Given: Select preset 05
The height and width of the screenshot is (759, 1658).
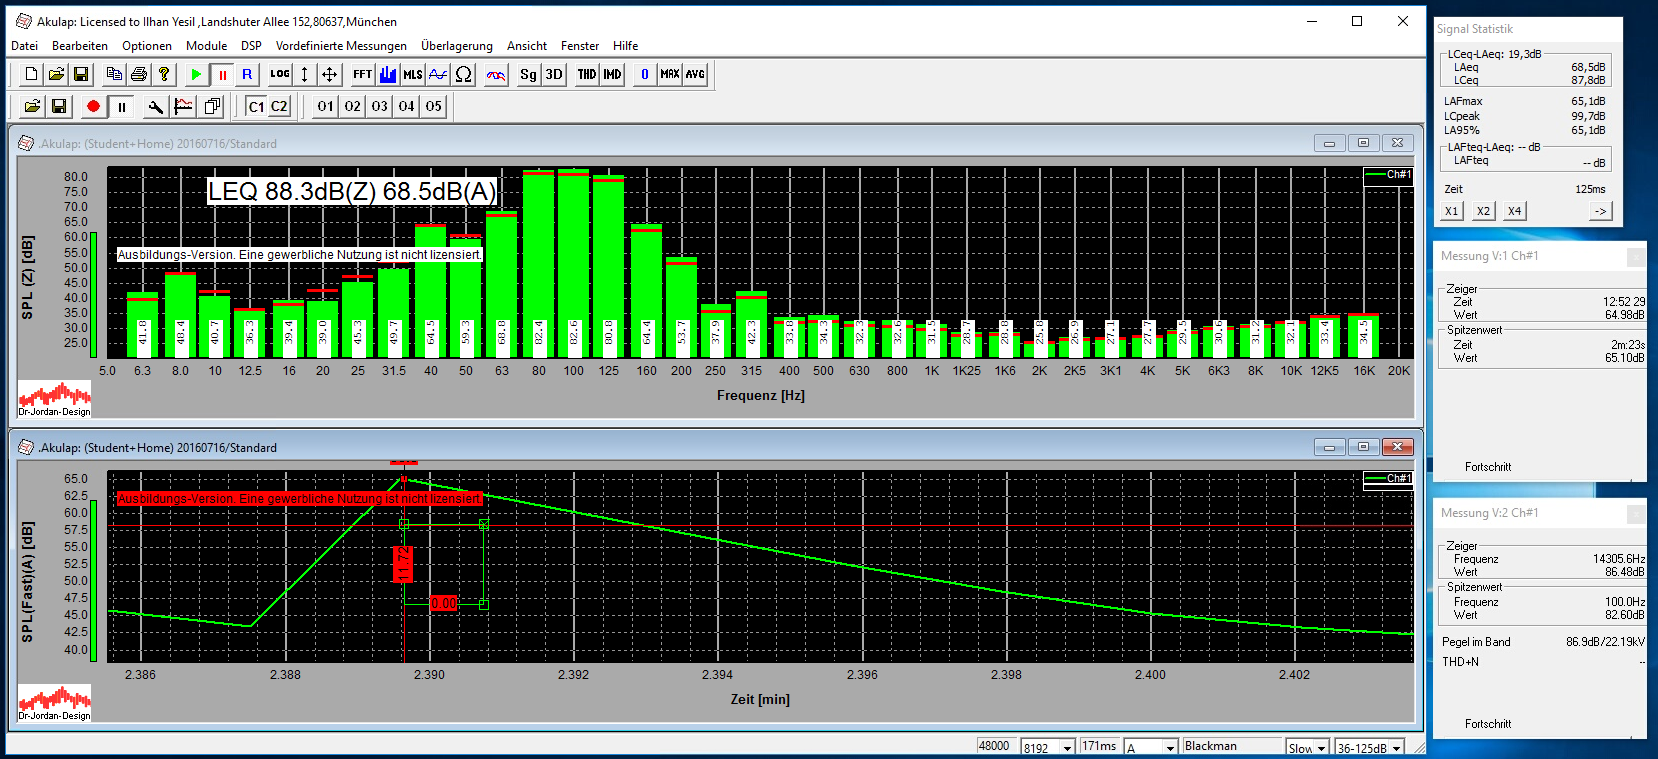Looking at the screenshot, I should tap(434, 106).
